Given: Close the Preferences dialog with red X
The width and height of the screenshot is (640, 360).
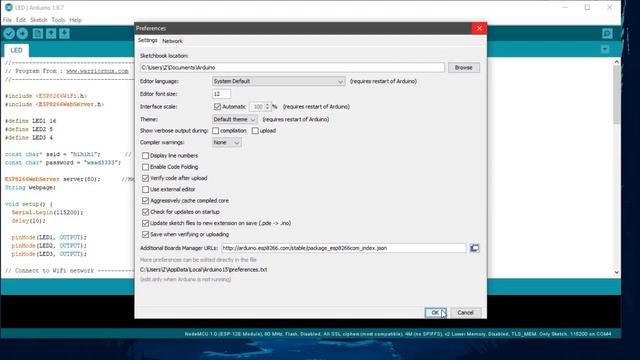Looking at the screenshot, I should pyautogui.click(x=479, y=28).
